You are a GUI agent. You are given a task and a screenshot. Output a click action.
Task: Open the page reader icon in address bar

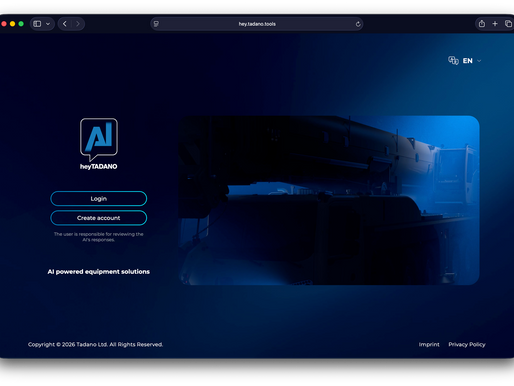[x=156, y=24]
